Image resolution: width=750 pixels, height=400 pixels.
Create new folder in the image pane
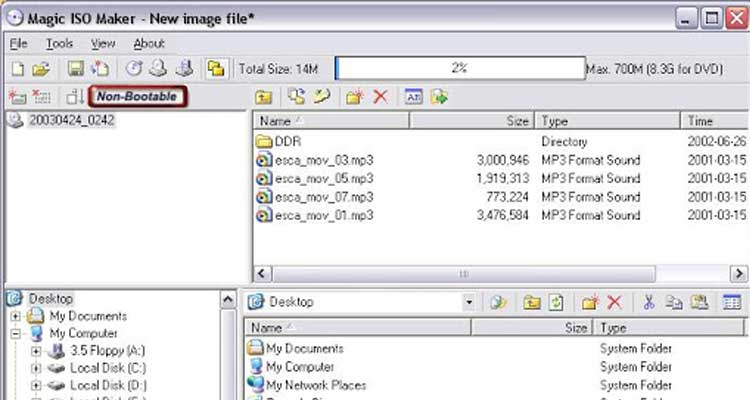click(x=354, y=97)
